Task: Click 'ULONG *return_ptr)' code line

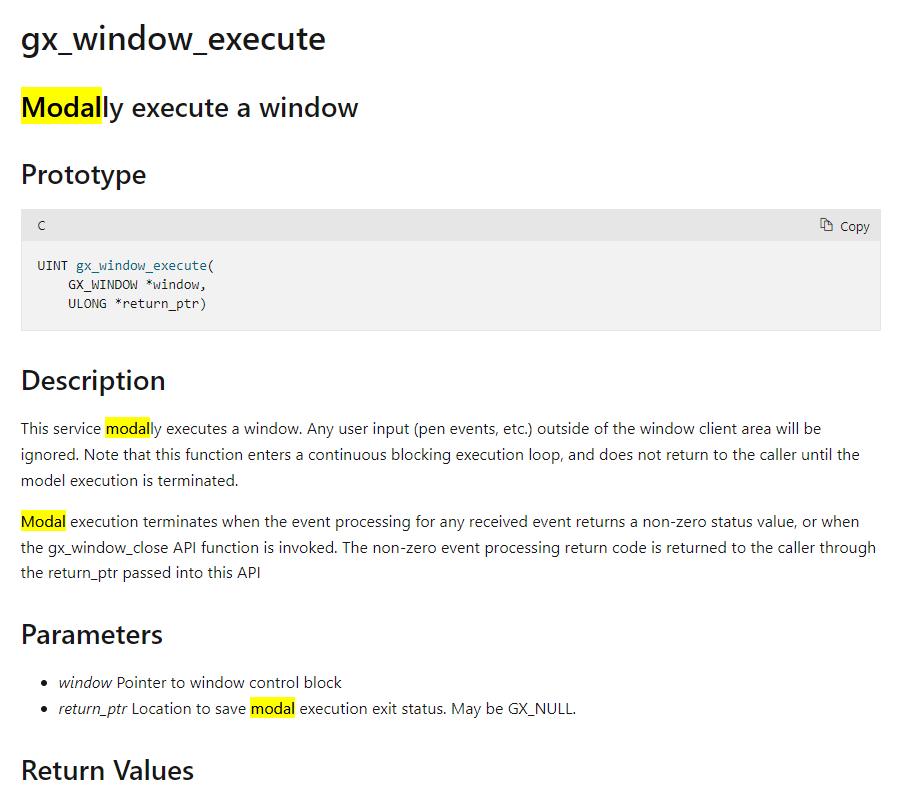Action: [137, 303]
